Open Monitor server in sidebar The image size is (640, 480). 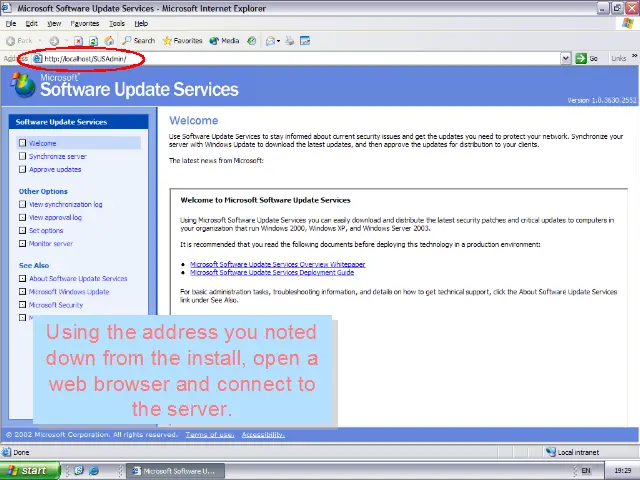coord(51,244)
